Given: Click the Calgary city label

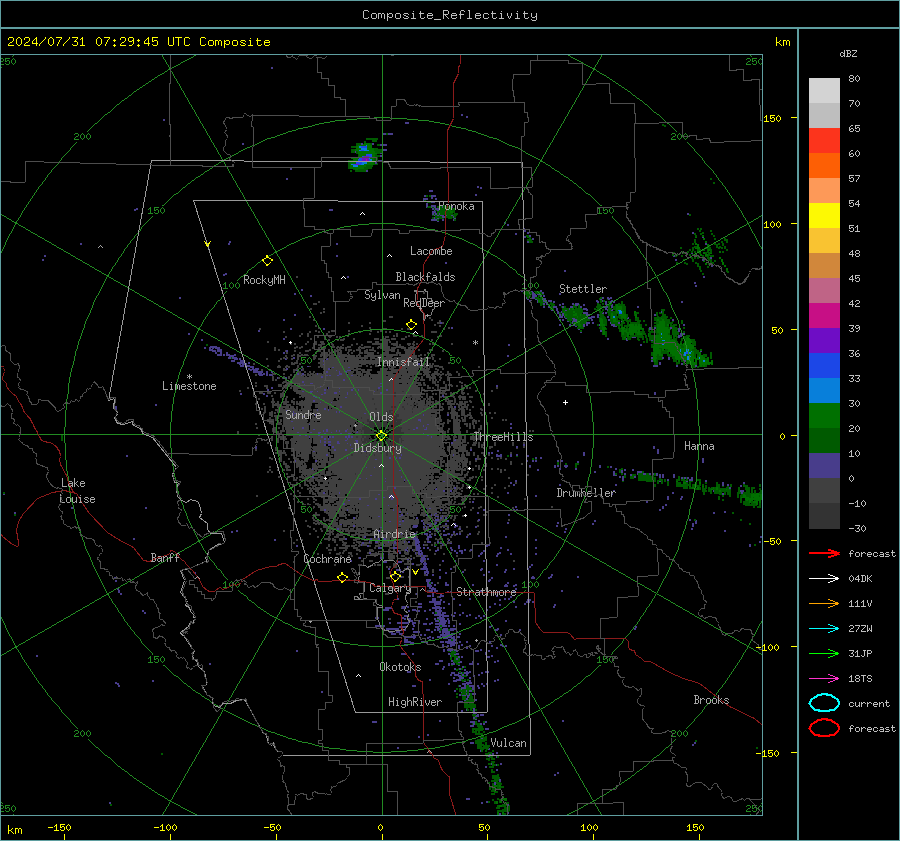Looking at the screenshot, I should click(390, 588).
